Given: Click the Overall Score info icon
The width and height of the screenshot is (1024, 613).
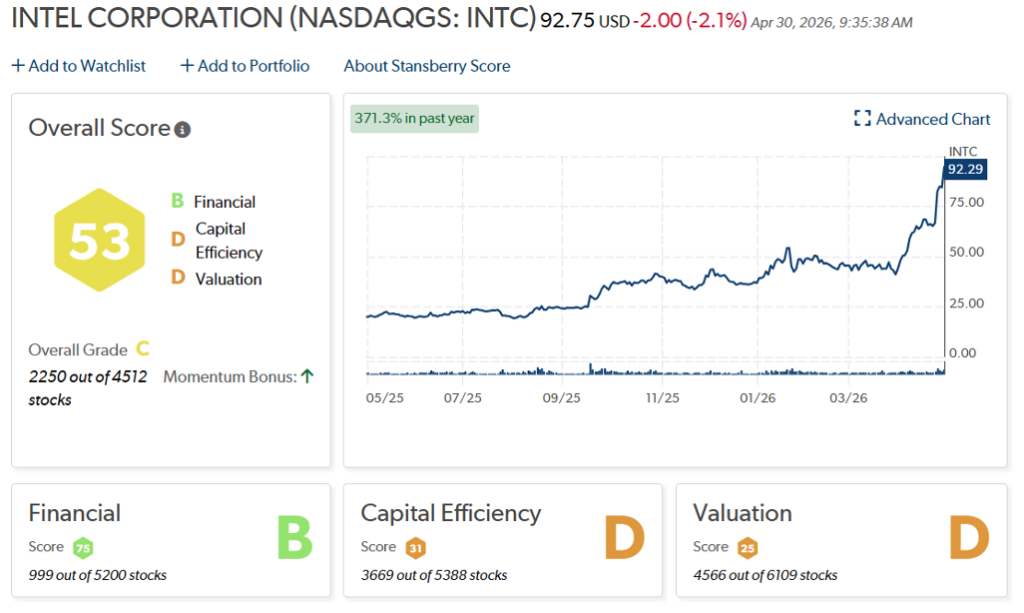Looking at the screenshot, I should (x=183, y=130).
